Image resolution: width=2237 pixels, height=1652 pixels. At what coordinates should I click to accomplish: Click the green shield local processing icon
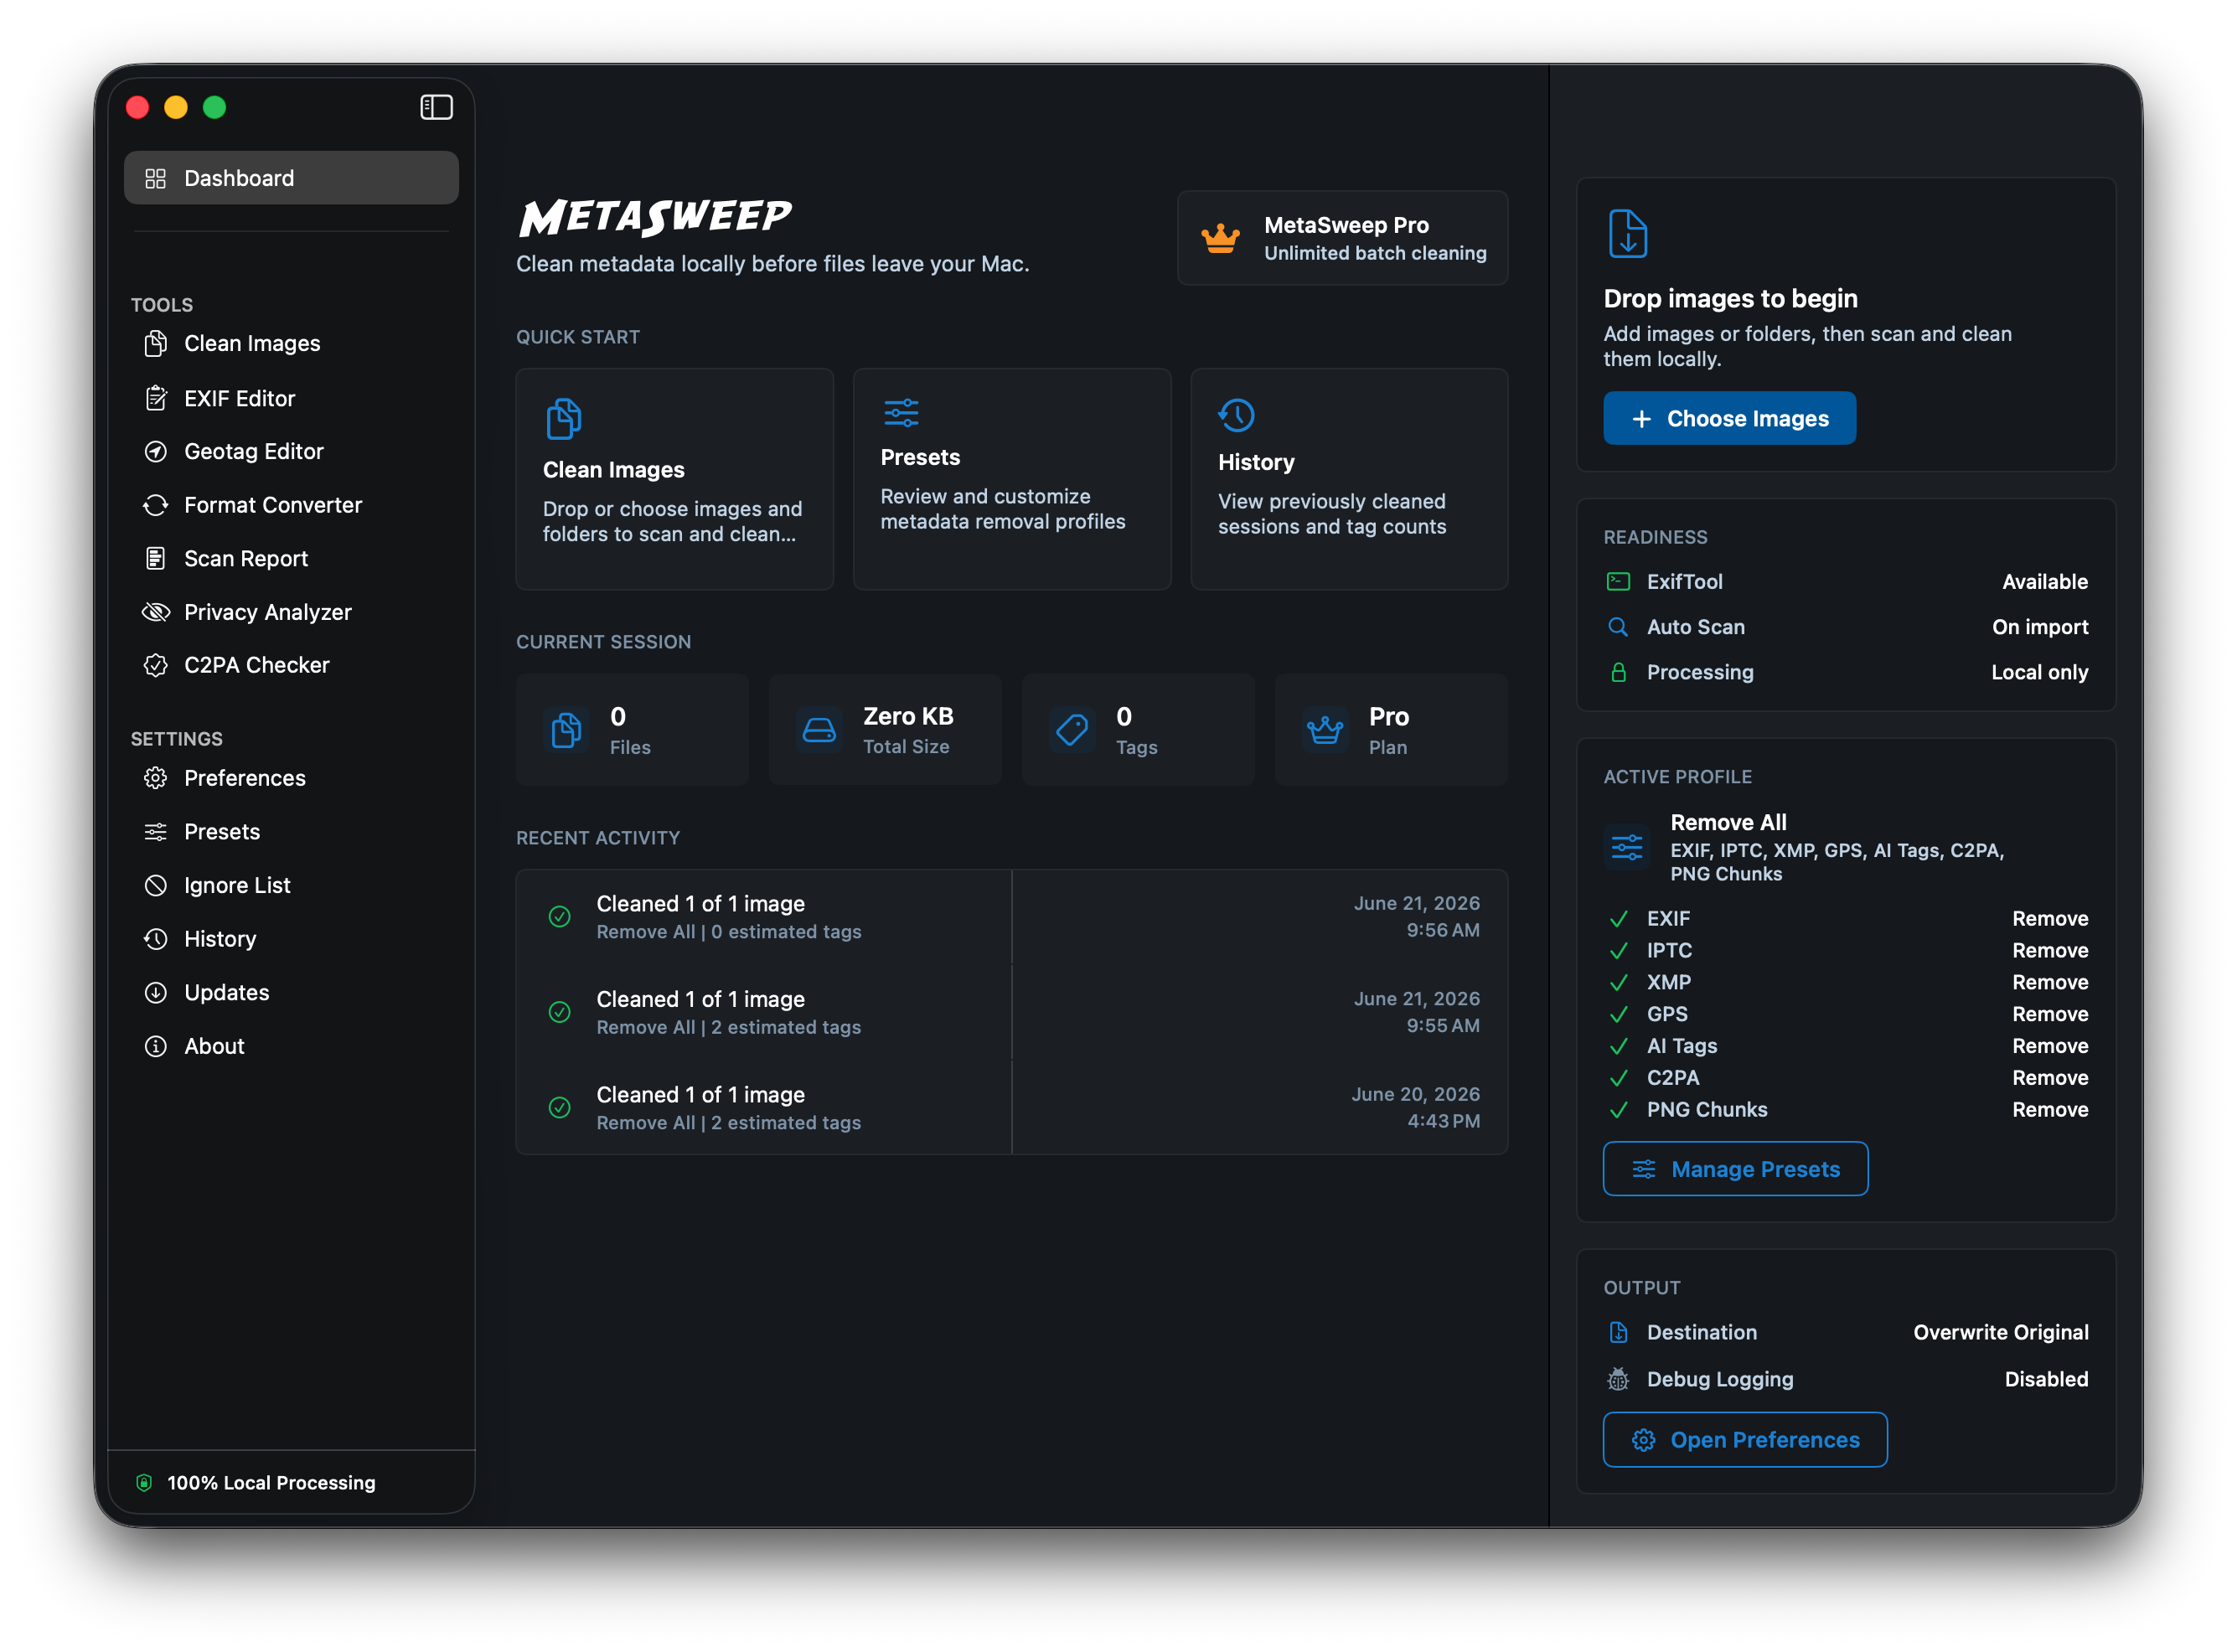pyautogui.click(x=144, y=1482)
